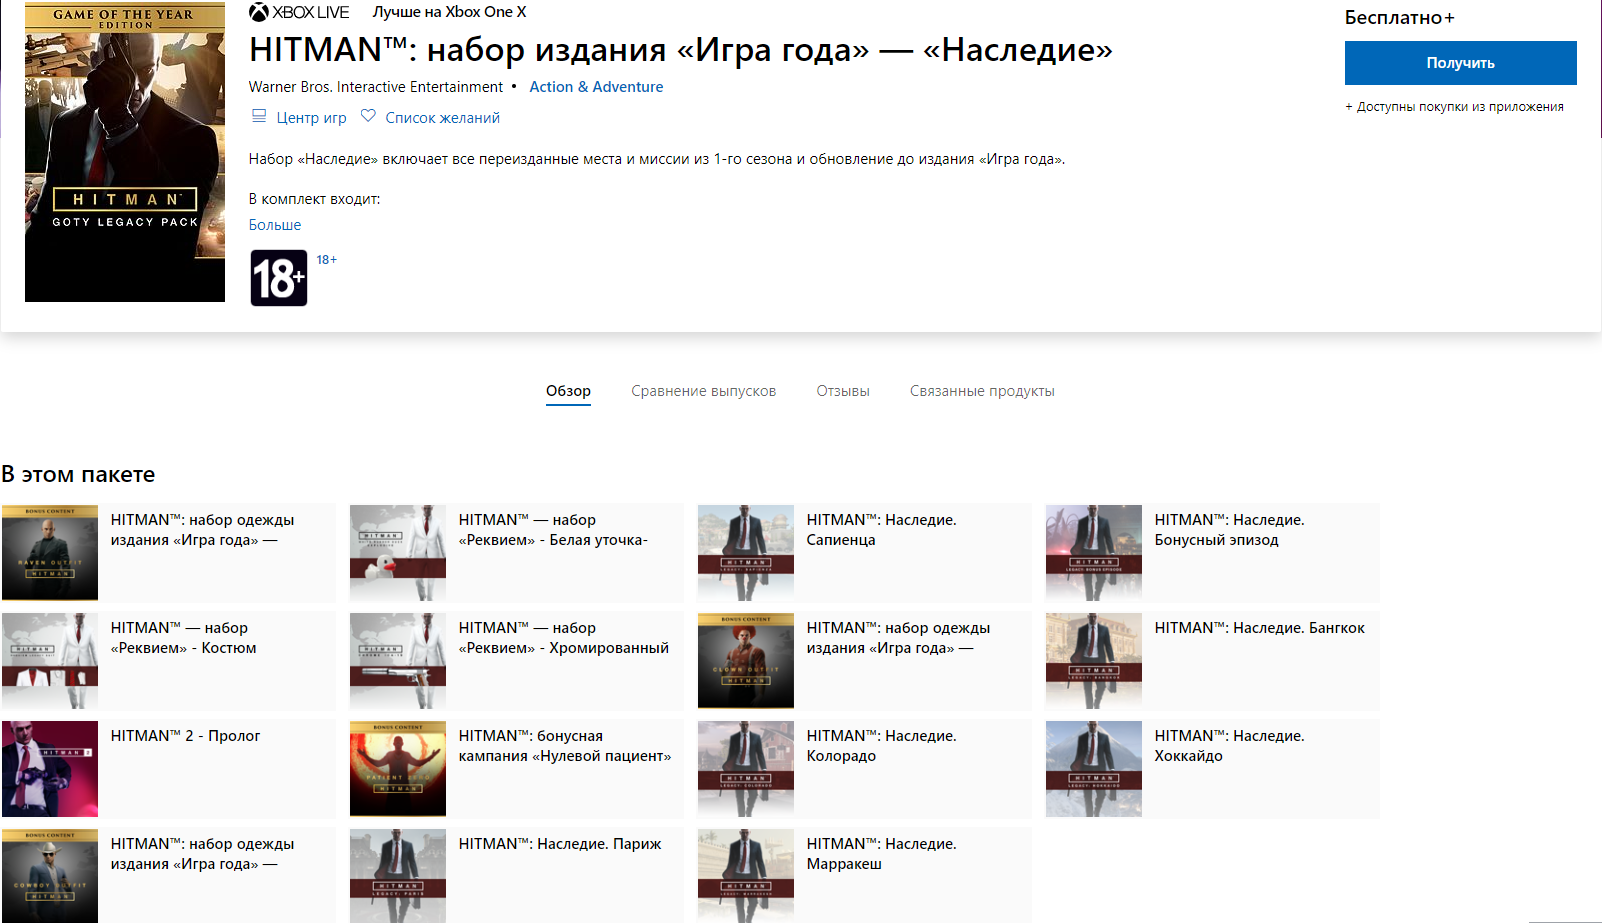Click the "Доступны покупки из приложения" note
The width and height of the screenshot is (1602, 923).
pyautogui.click(x=1454, y=107)
